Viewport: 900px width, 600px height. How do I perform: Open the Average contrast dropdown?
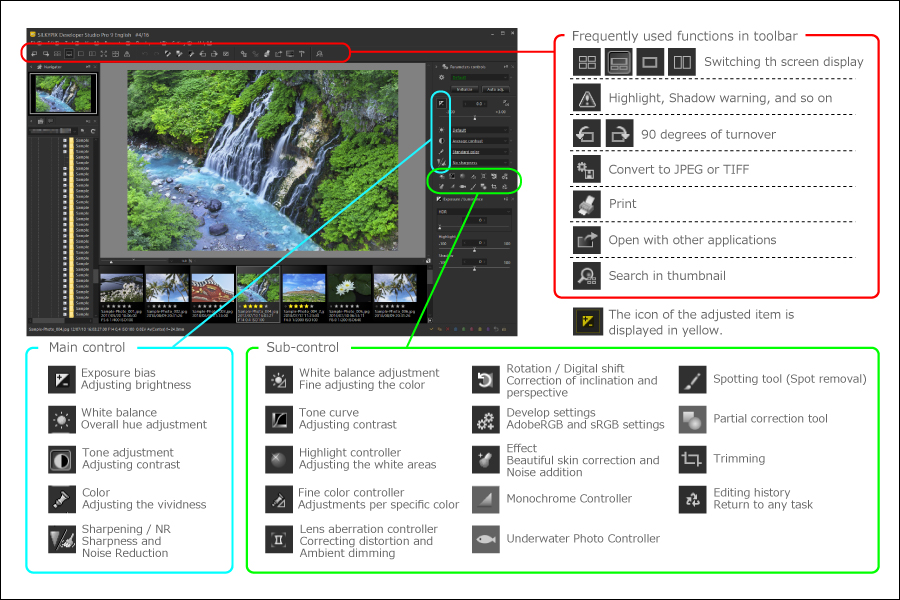[x=480, y=141]
